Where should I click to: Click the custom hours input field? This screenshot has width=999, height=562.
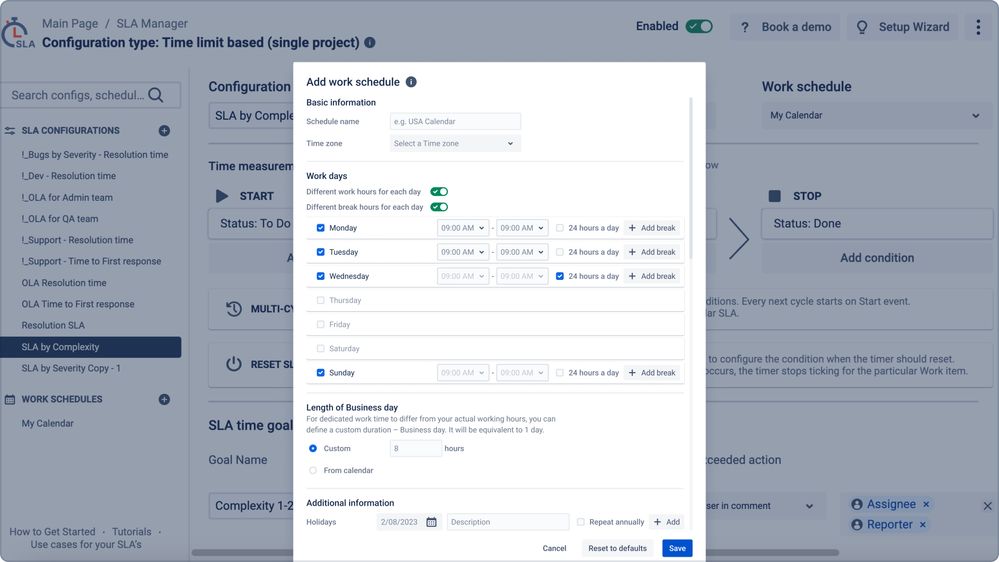pos(415,449)
